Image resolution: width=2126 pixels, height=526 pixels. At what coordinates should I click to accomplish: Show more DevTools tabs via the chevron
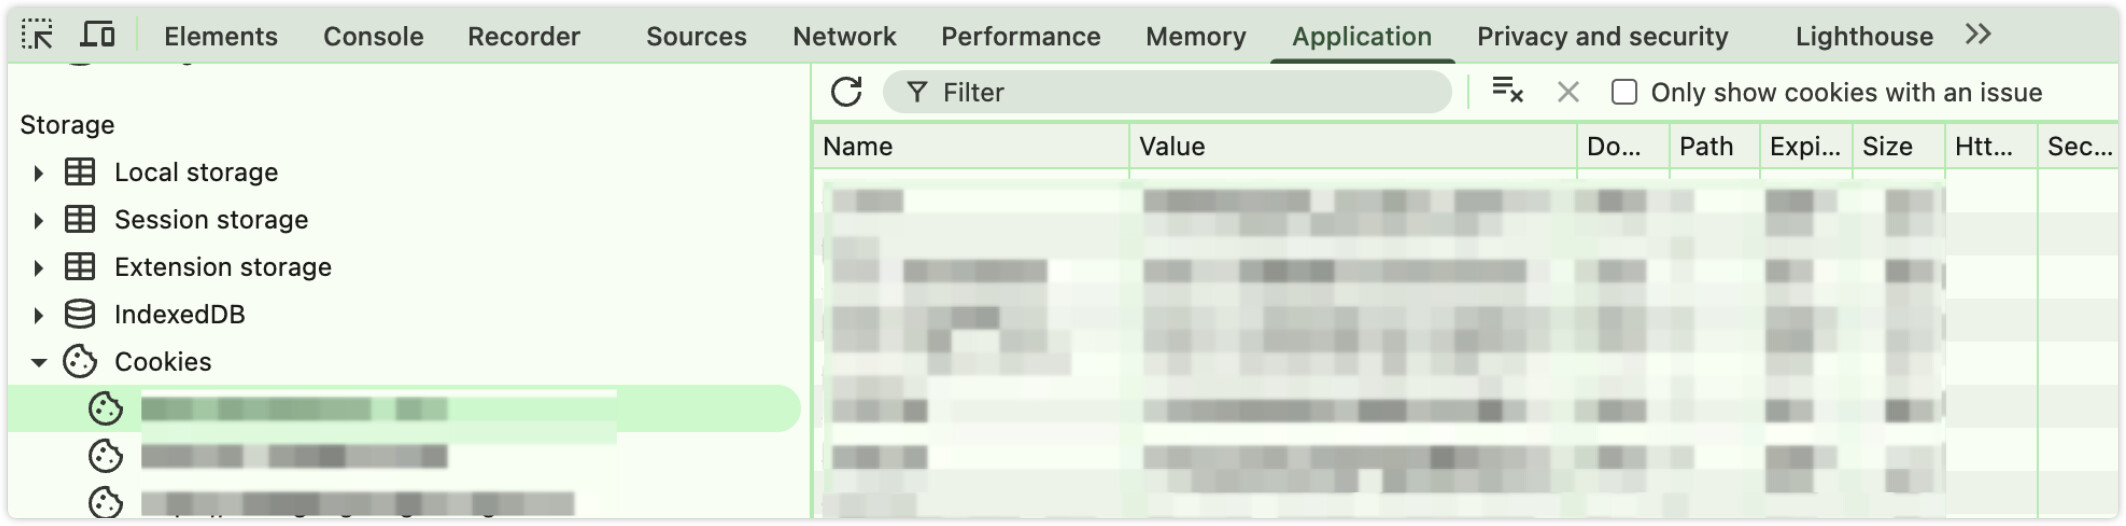(1978, 35)
